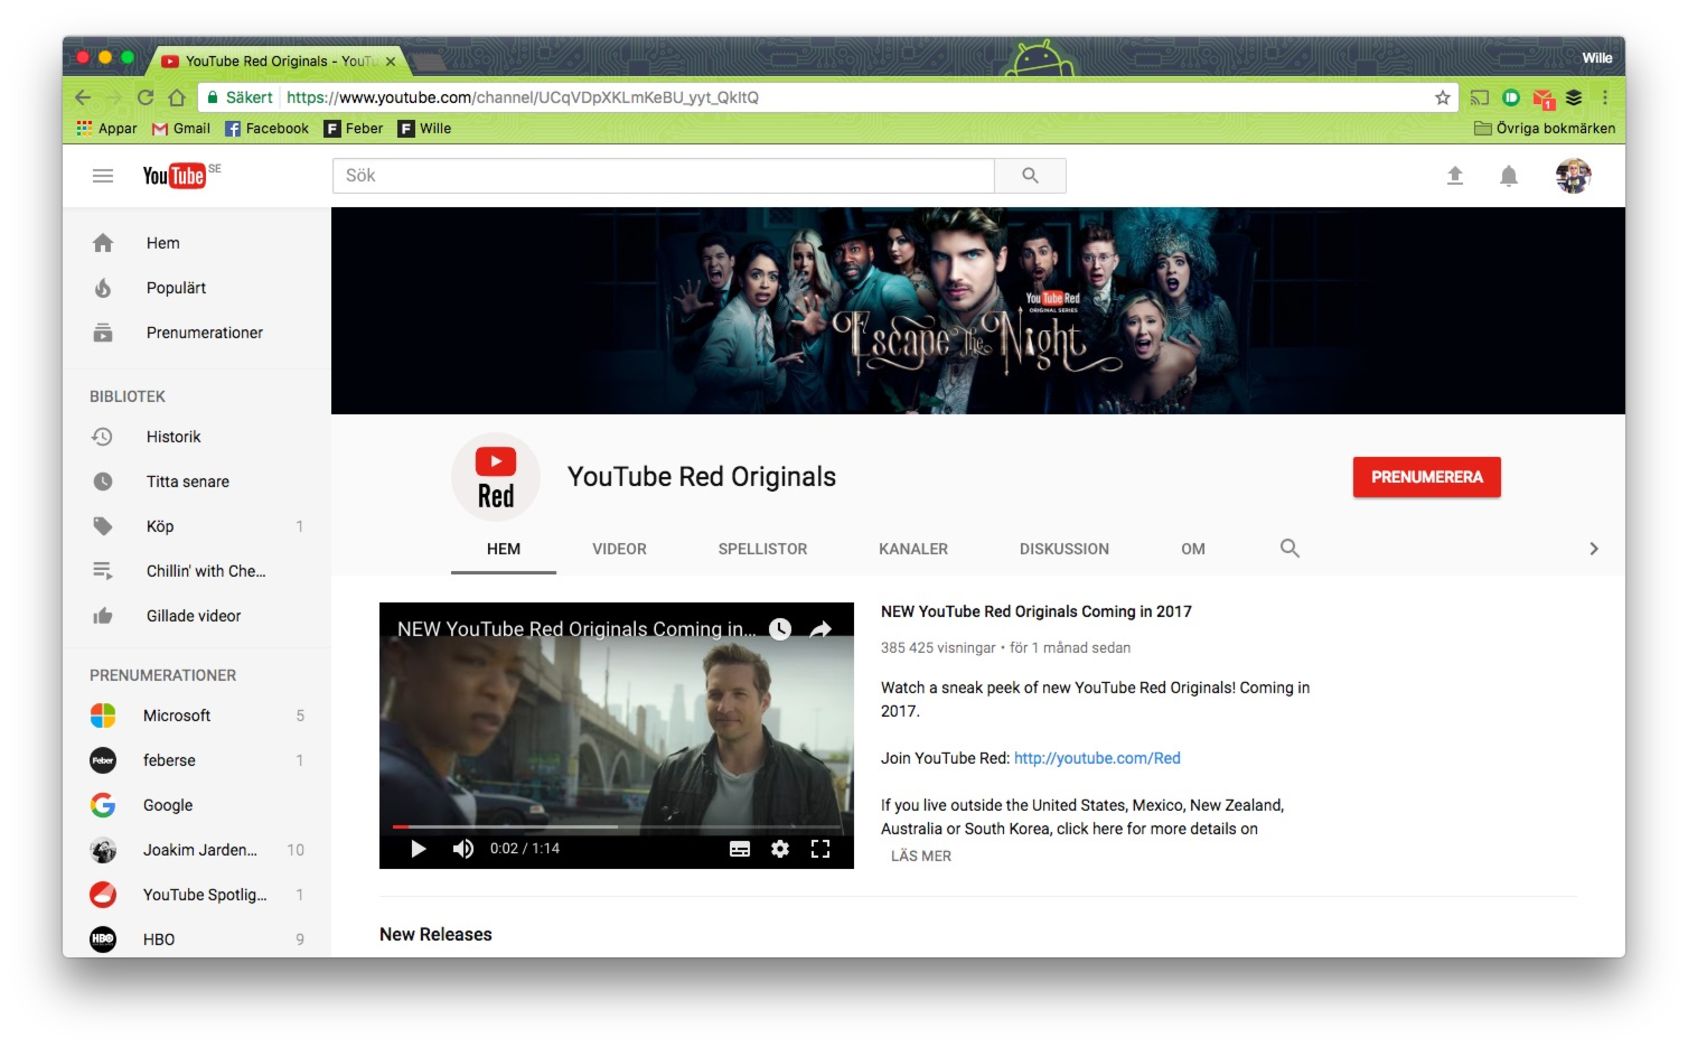Open the Feber bookmark
The height and width of the screenshot is (1047, 1688).
(354, 128)
